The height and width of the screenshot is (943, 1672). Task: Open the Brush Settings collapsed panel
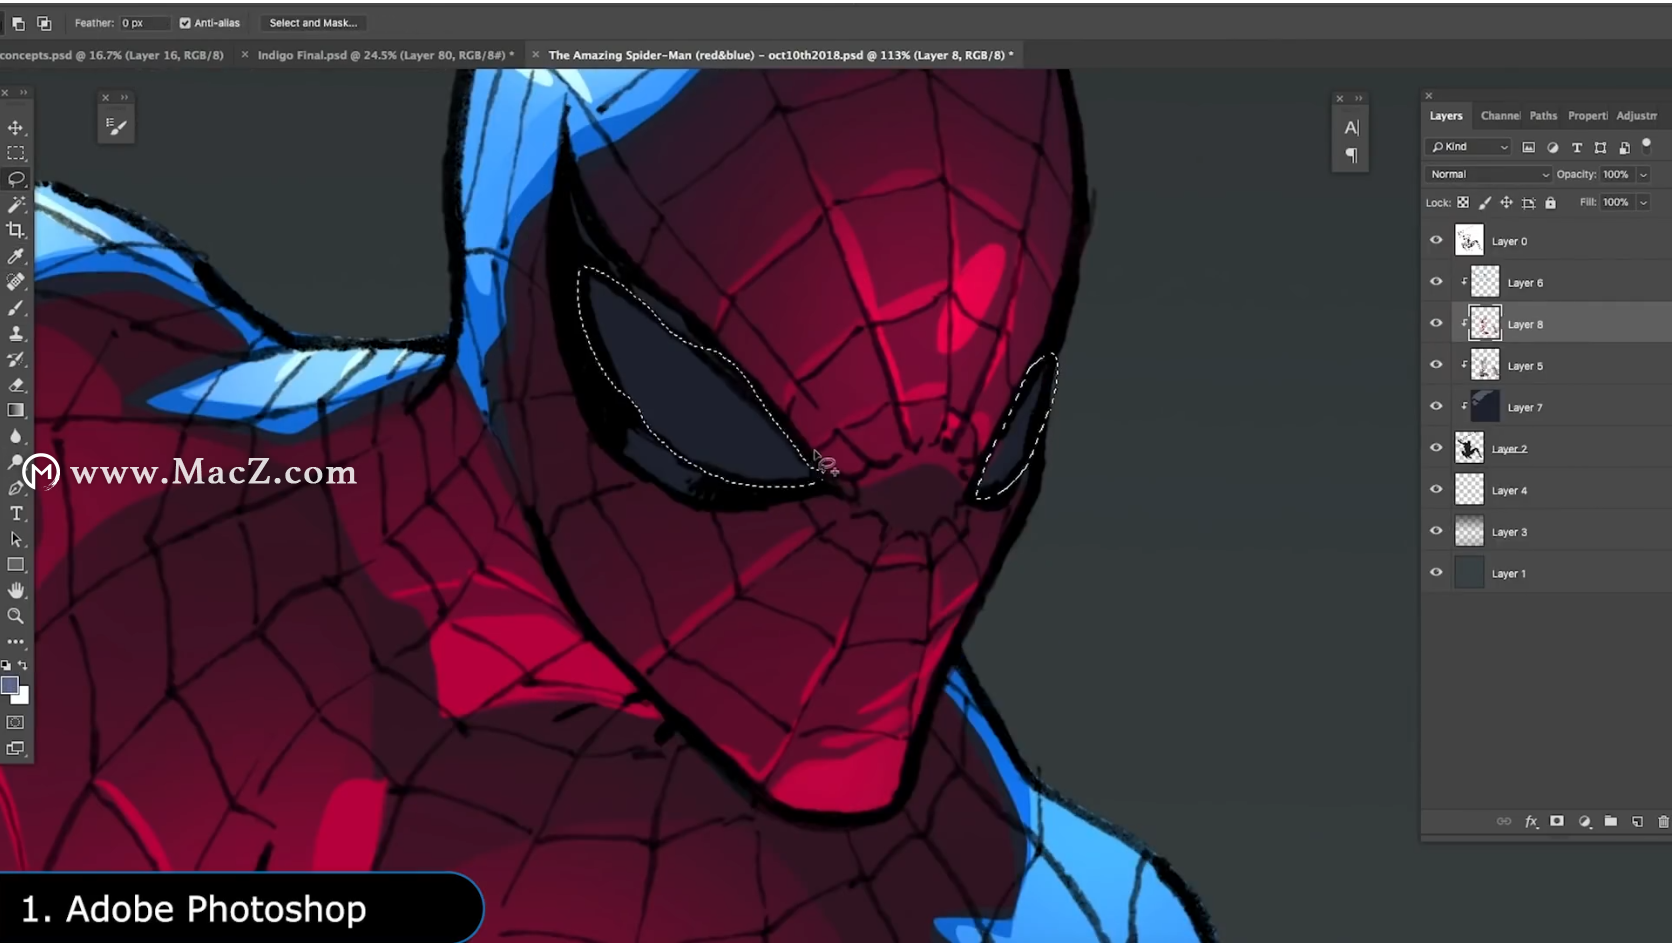coord(116,126)
